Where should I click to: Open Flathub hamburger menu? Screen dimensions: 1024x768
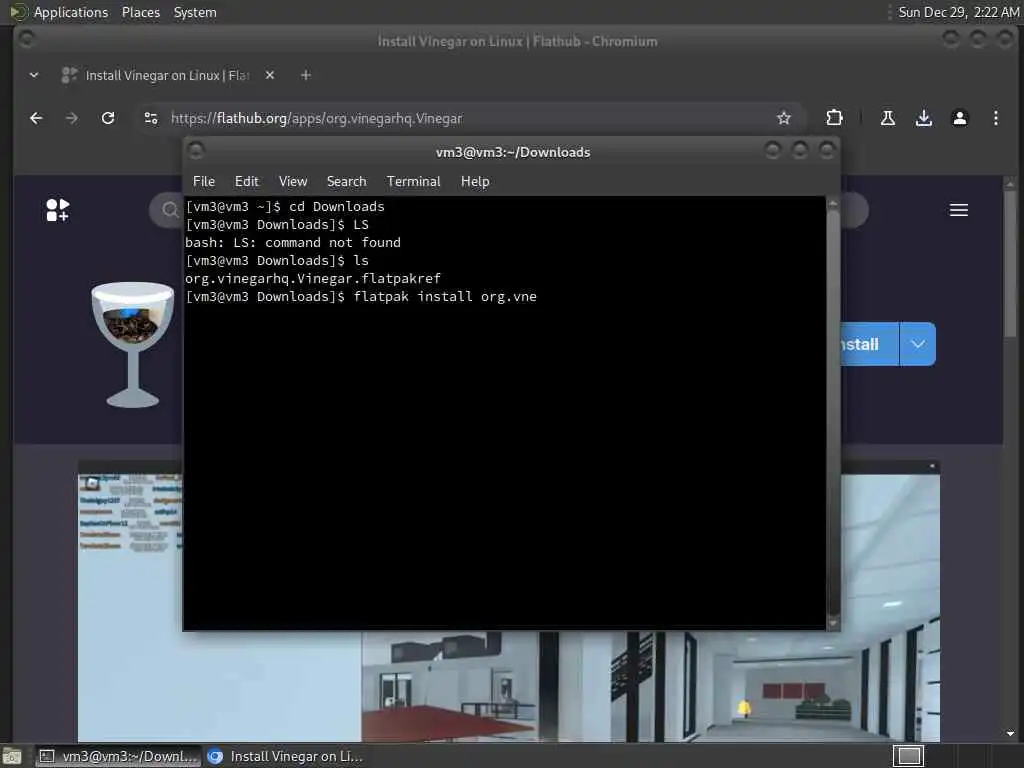(959, 210)
